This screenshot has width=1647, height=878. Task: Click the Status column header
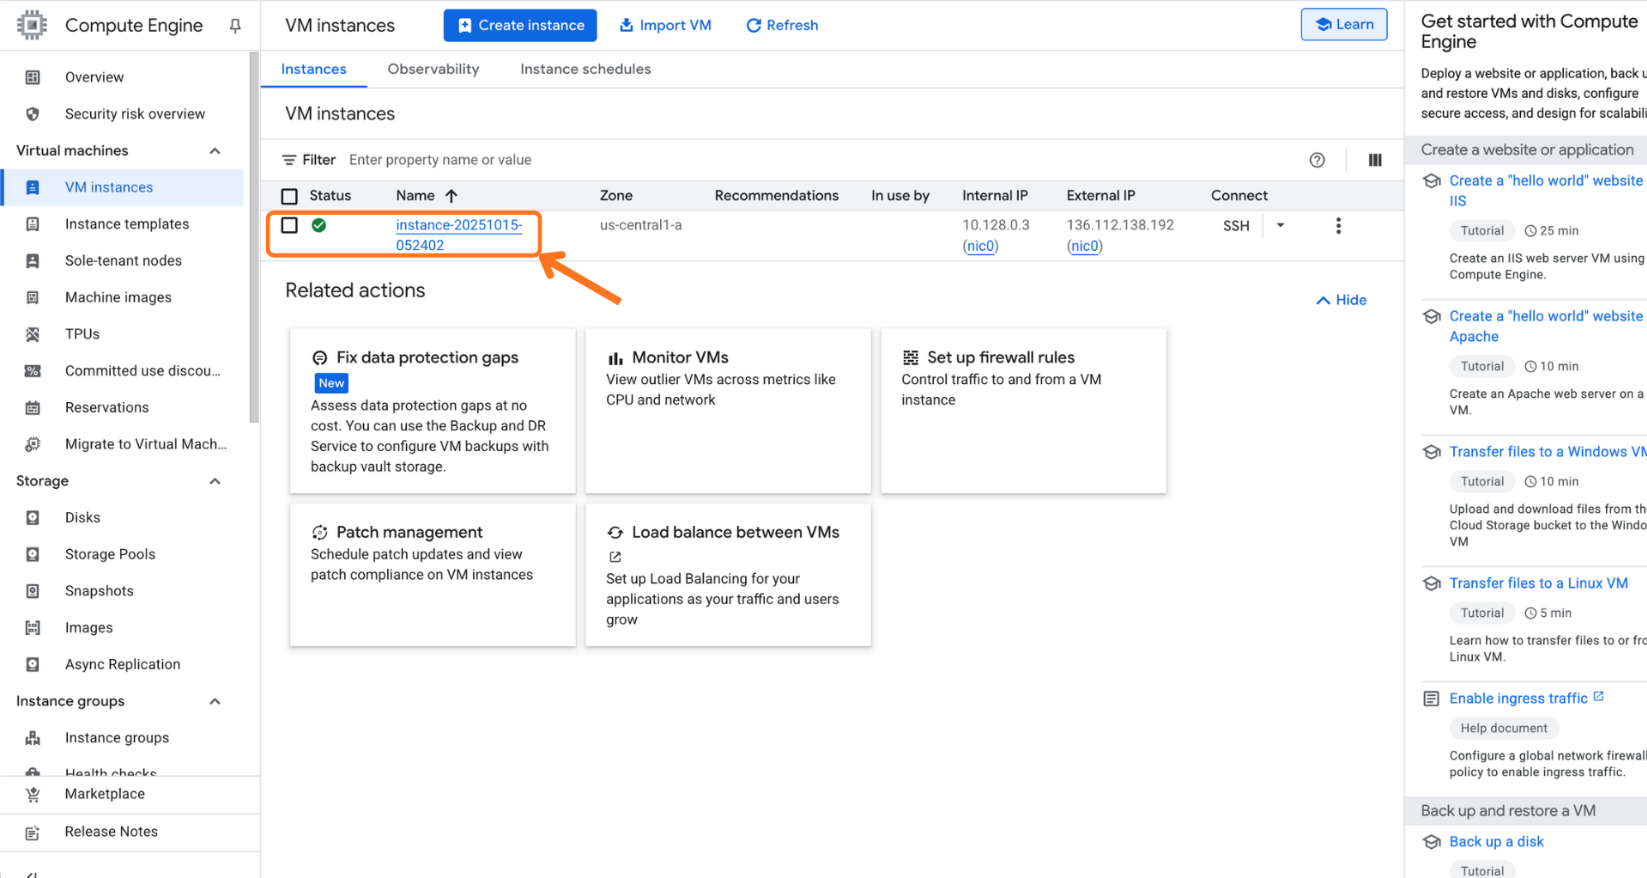[330, 196]
